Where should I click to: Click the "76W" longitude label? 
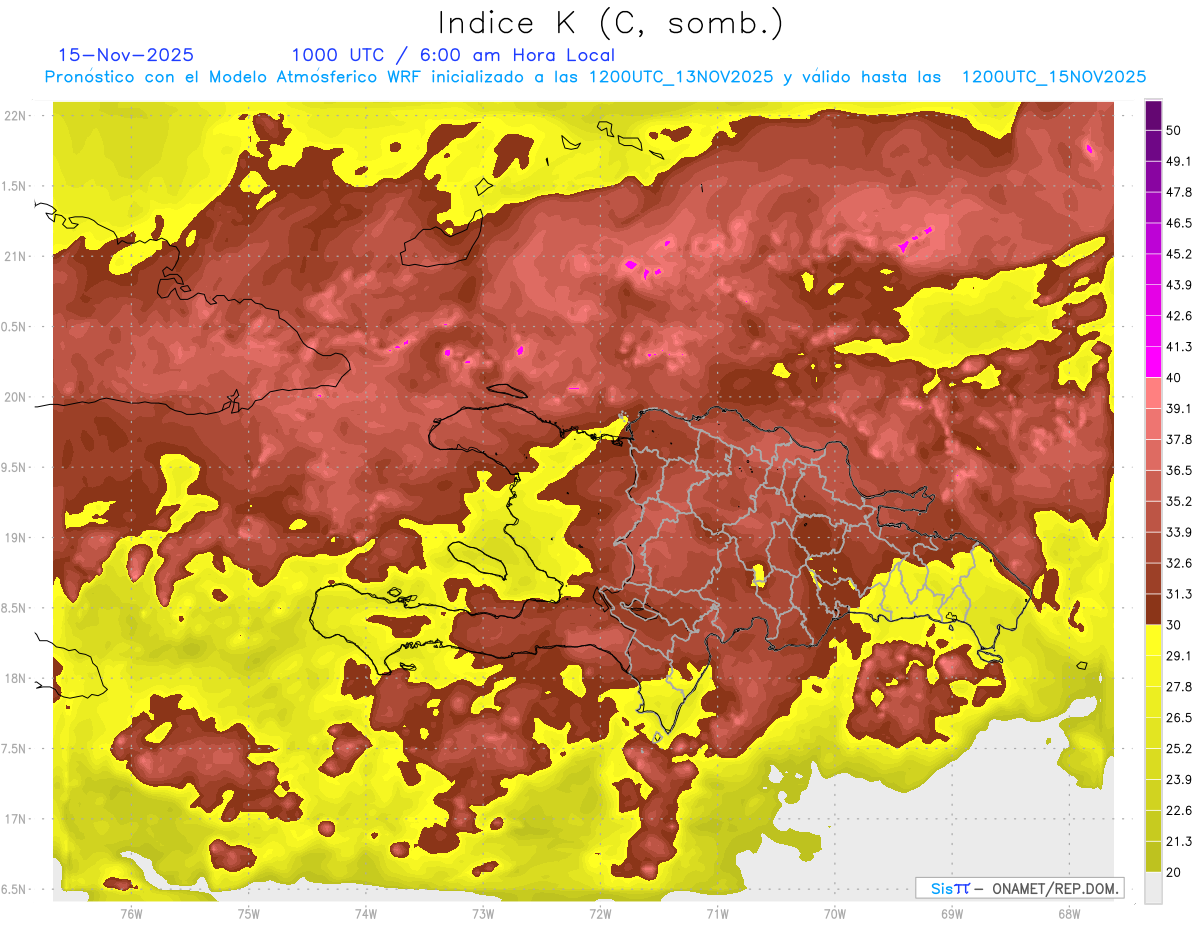point(131,914)
